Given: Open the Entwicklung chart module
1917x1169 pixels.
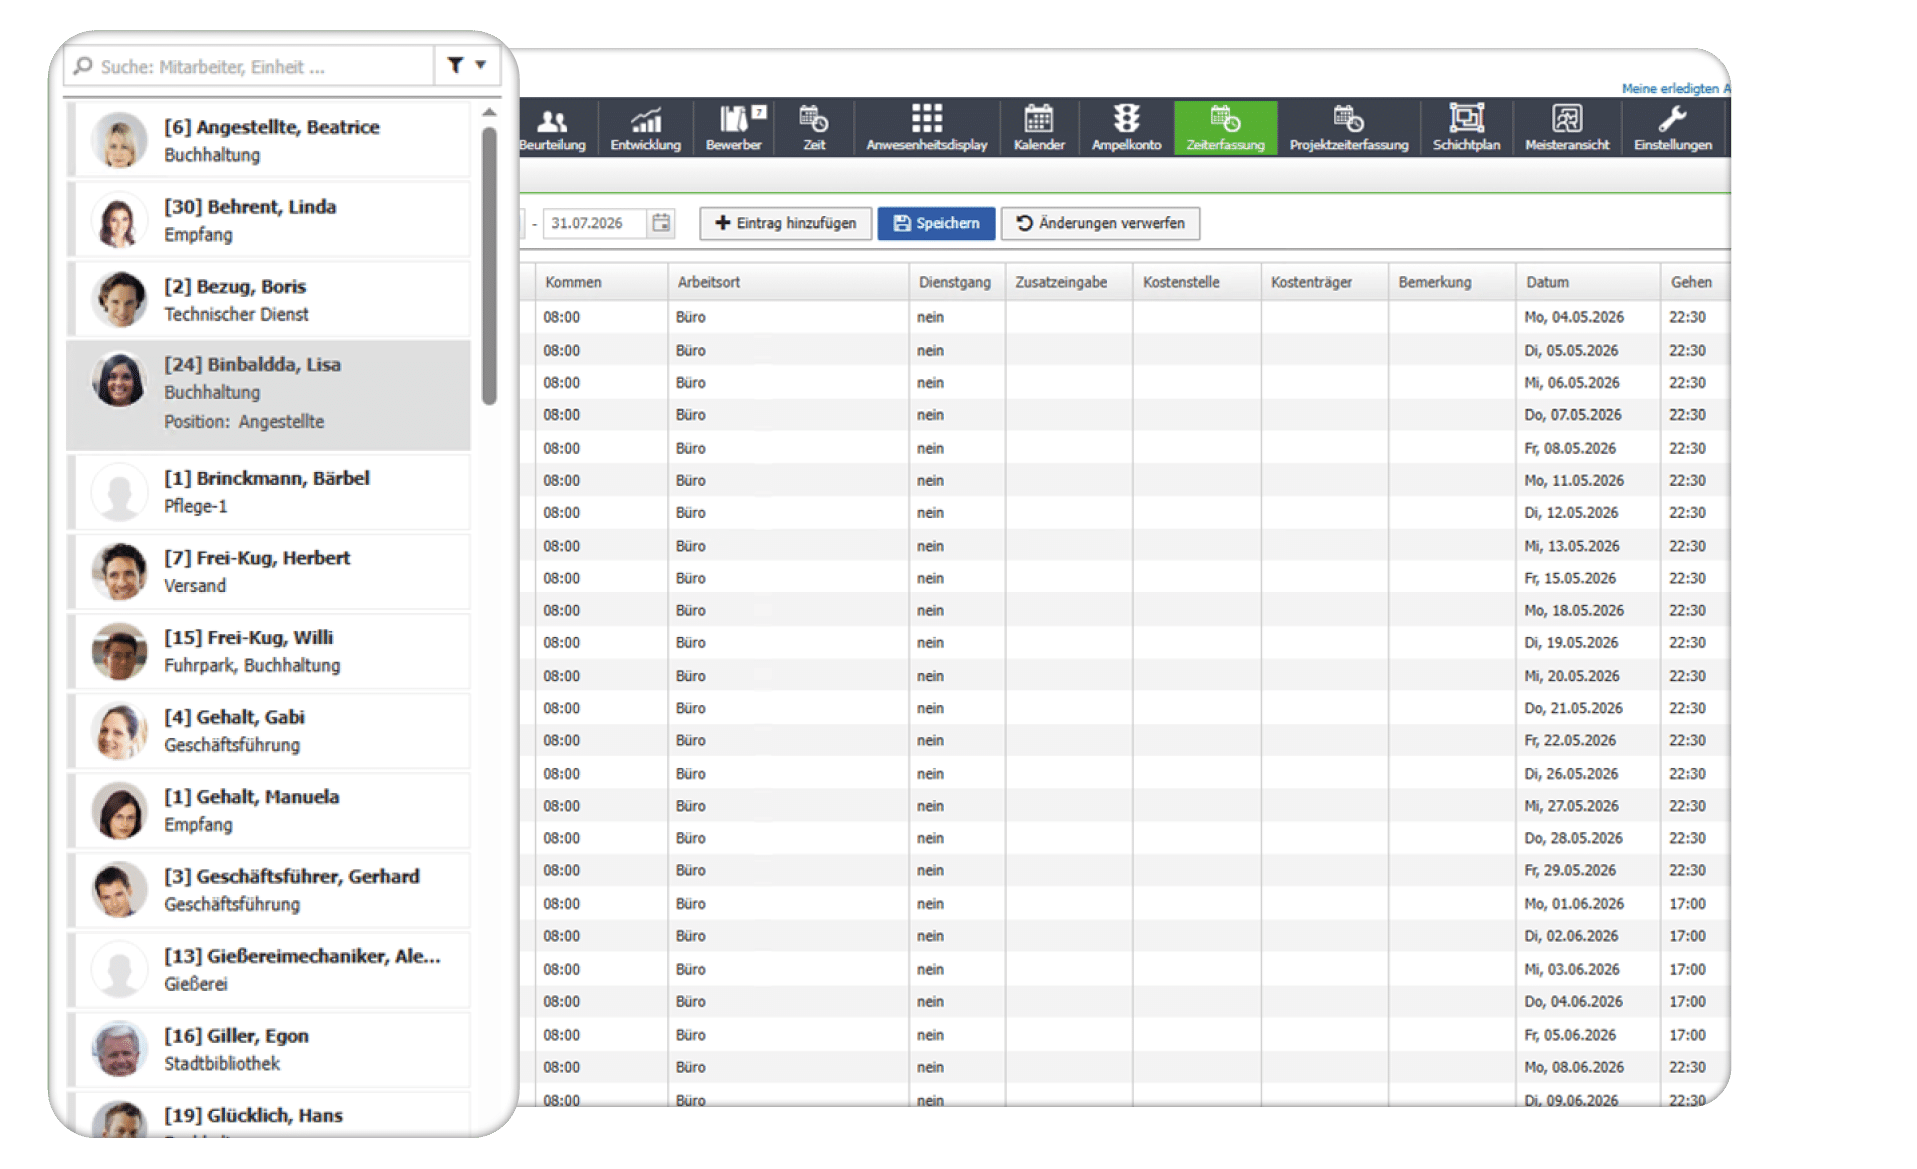Looking at the screenshot, I should [x=645, y=128].
